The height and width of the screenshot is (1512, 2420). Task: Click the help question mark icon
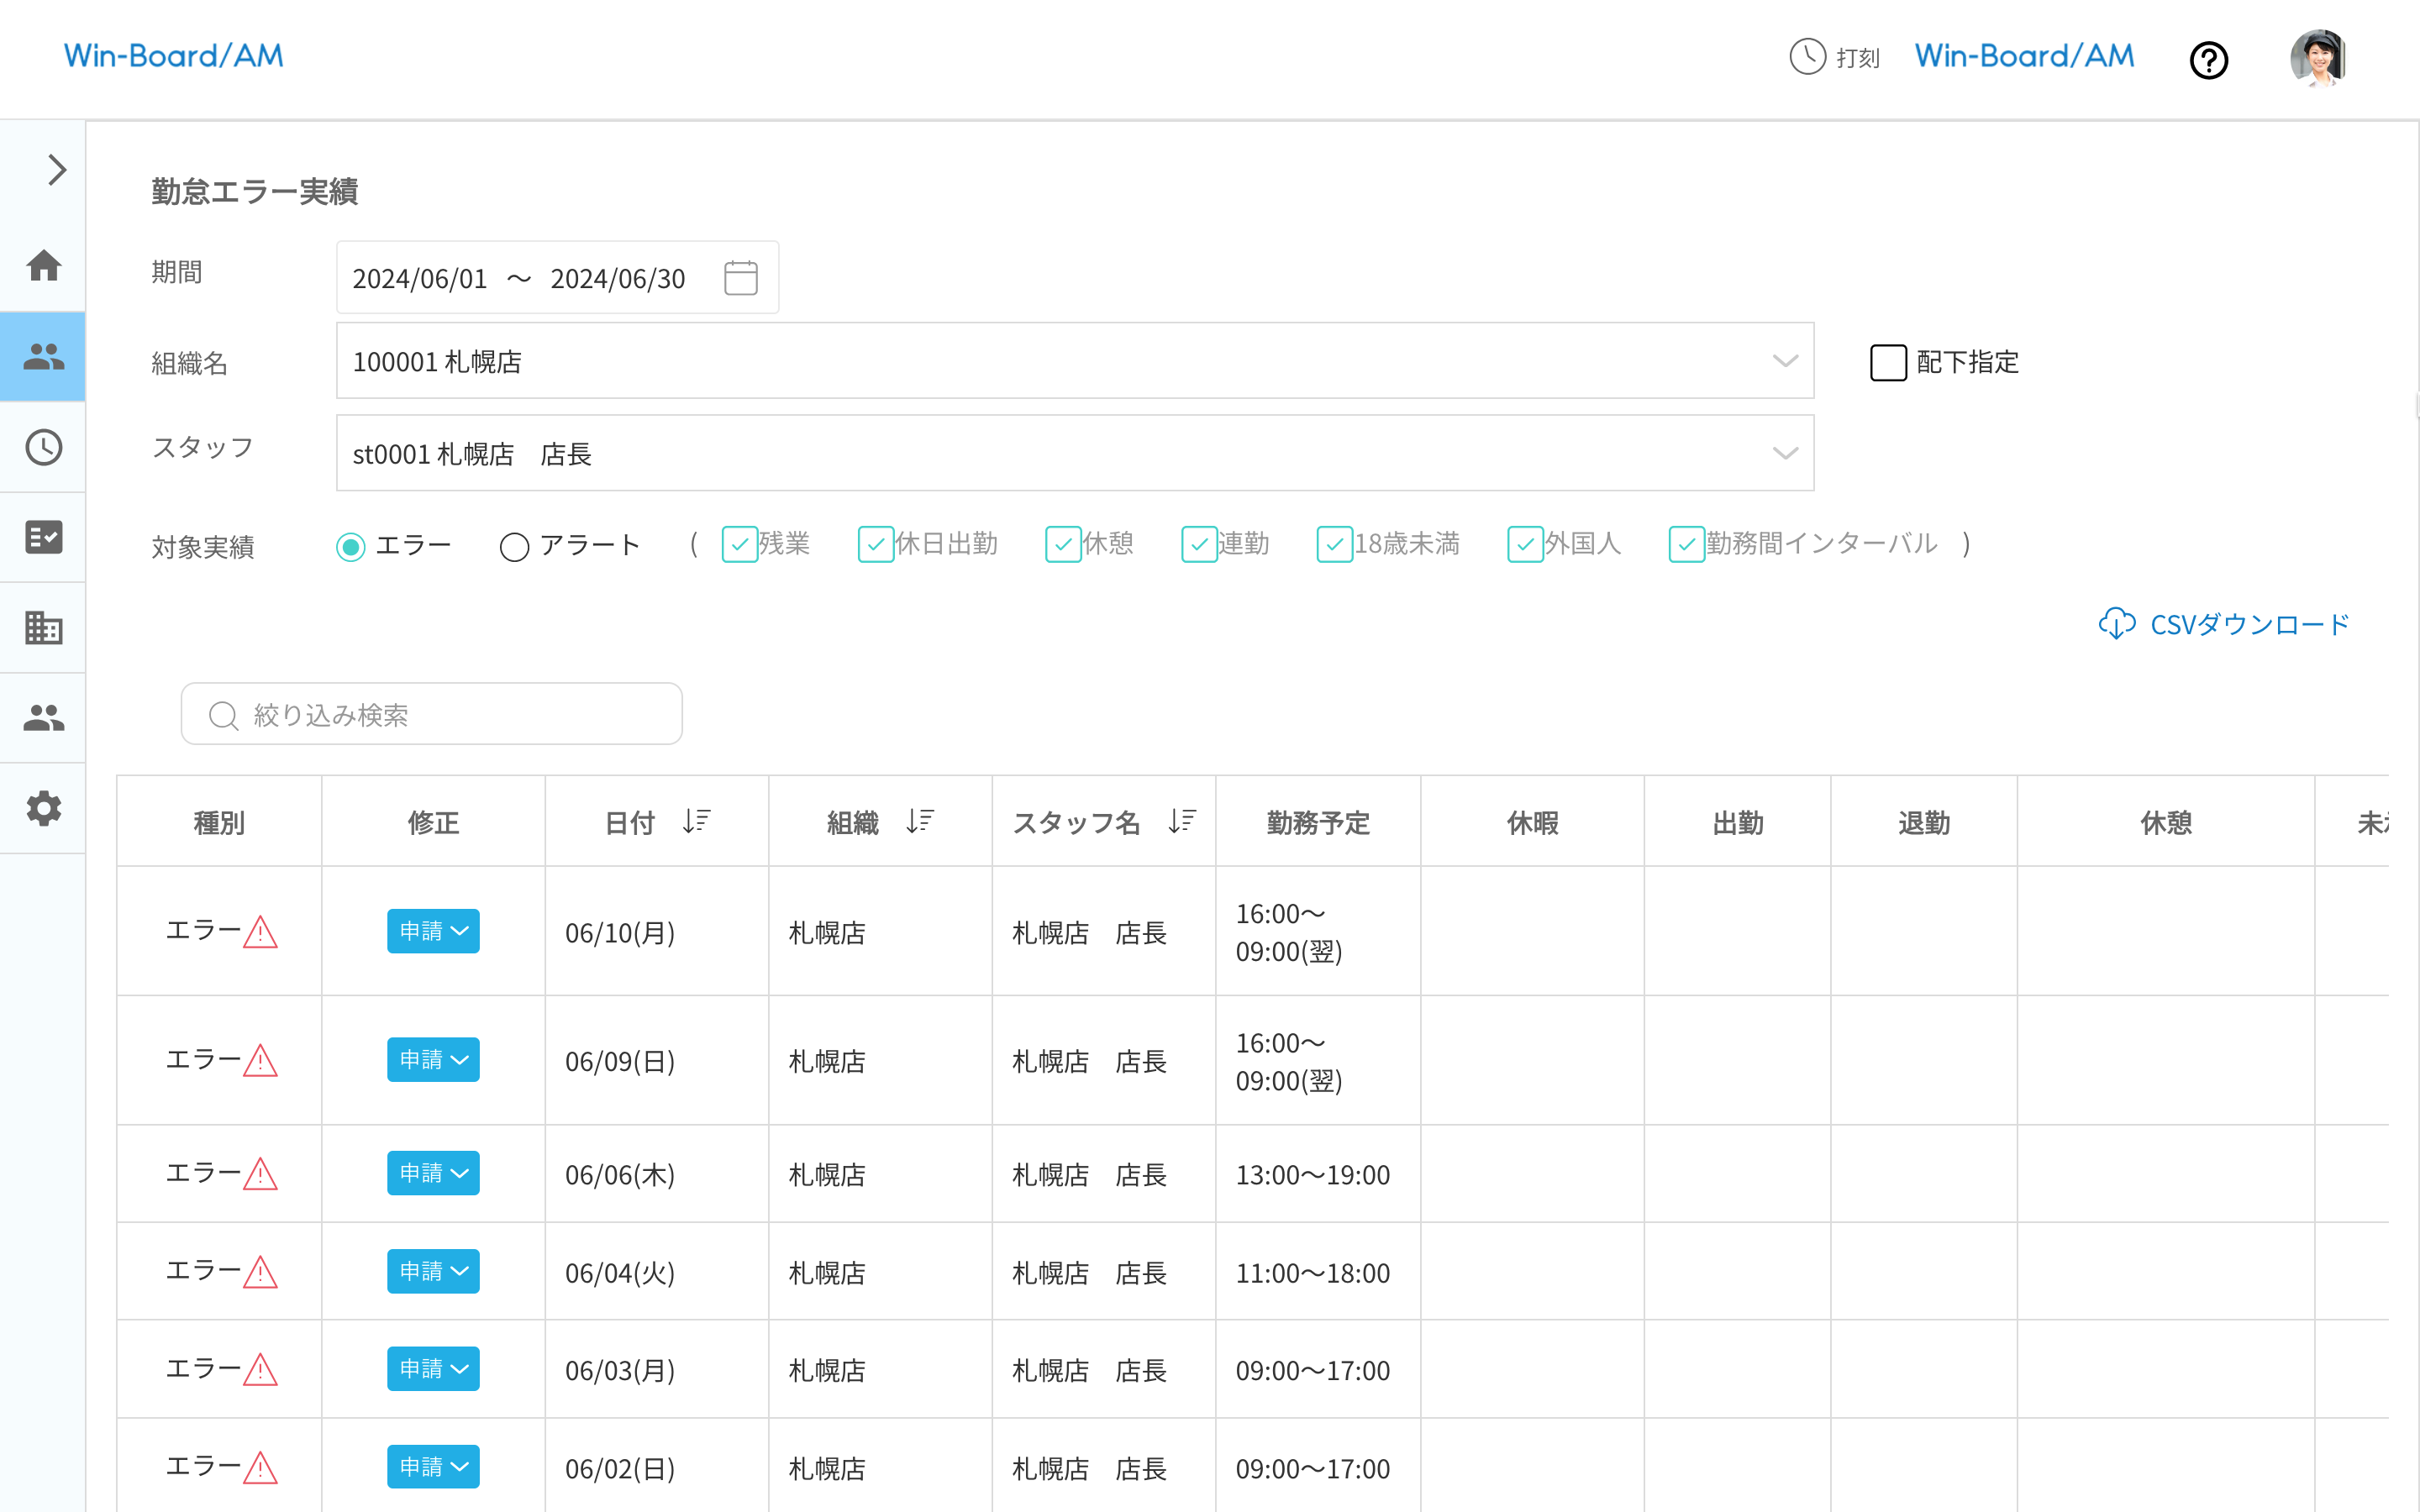[2208, 60]
